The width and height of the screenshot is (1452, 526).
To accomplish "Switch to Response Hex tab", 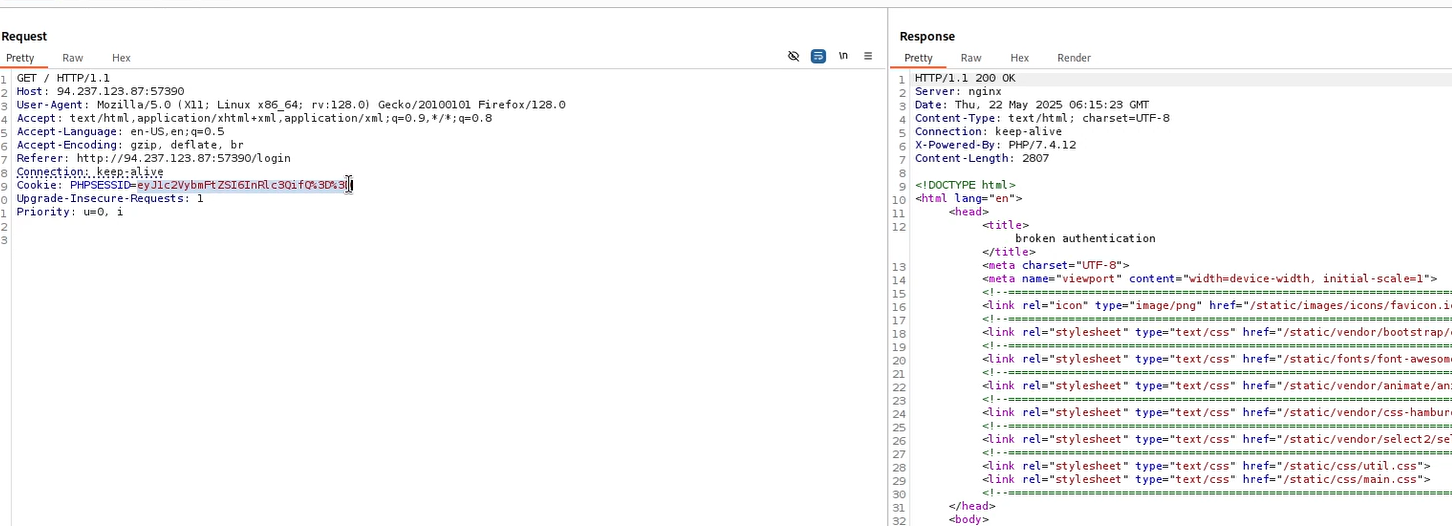I will (x=1020, y=58).
